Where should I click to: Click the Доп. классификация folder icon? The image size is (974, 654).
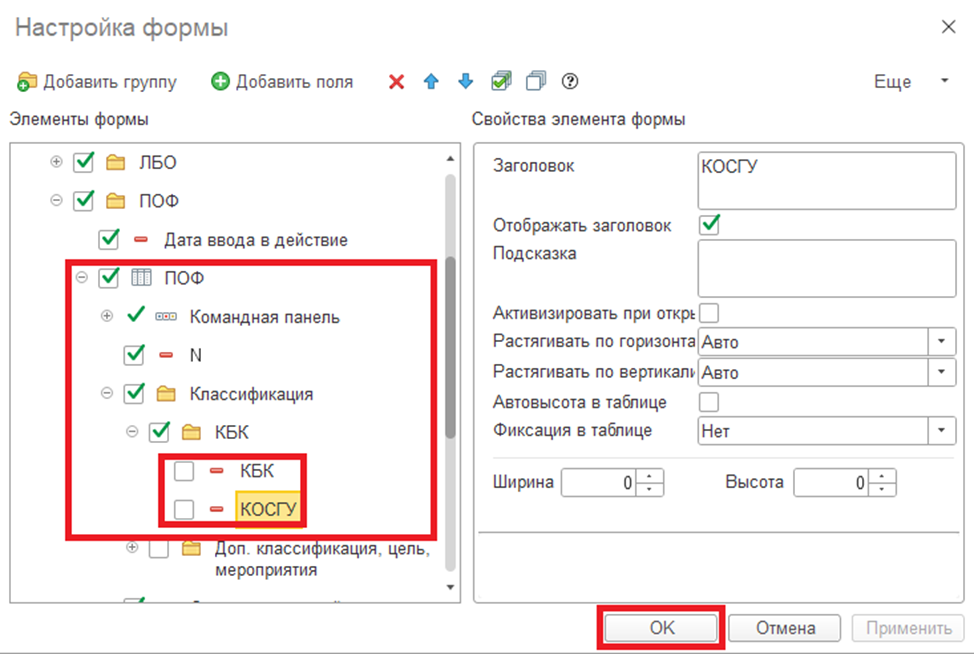click(191, 548)
